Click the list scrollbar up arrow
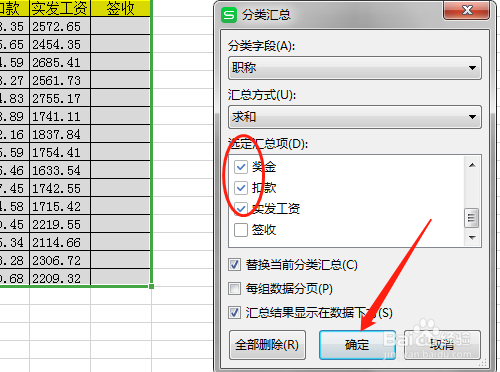Viewport: 500px width, 372px height. pyautogui.click(x=472, y=165)
